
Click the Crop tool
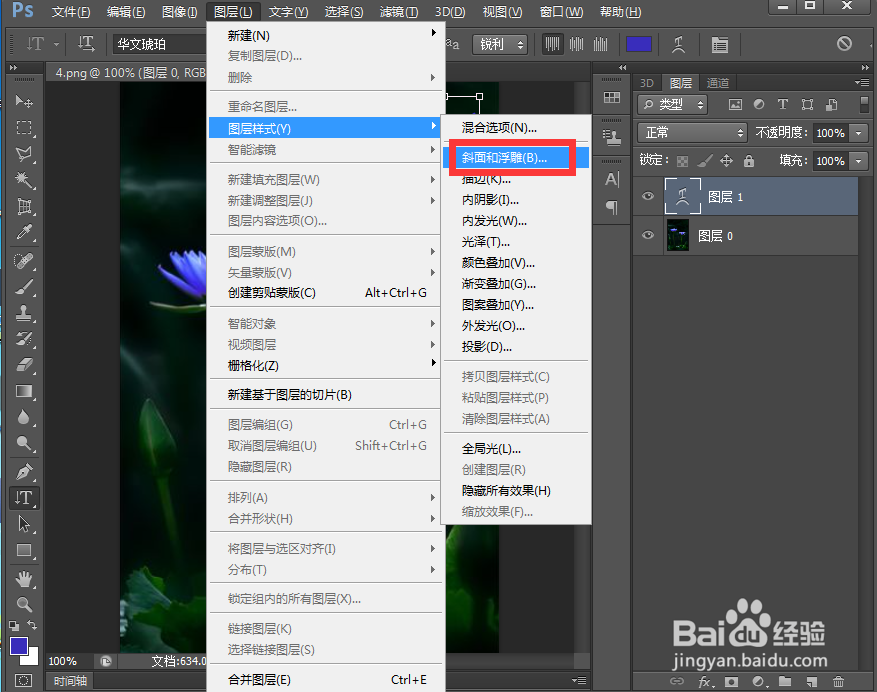point(24,207)
